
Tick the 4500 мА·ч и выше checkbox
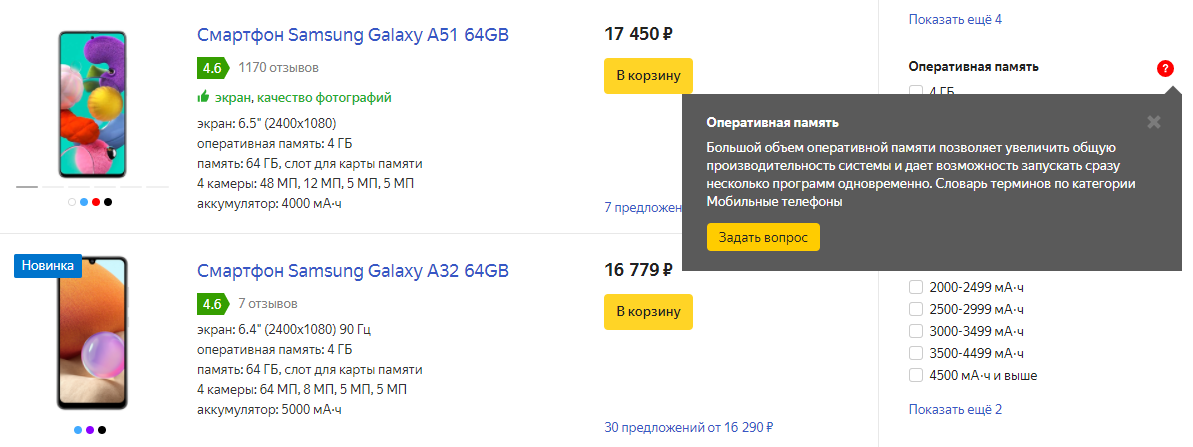click(915, 375)
